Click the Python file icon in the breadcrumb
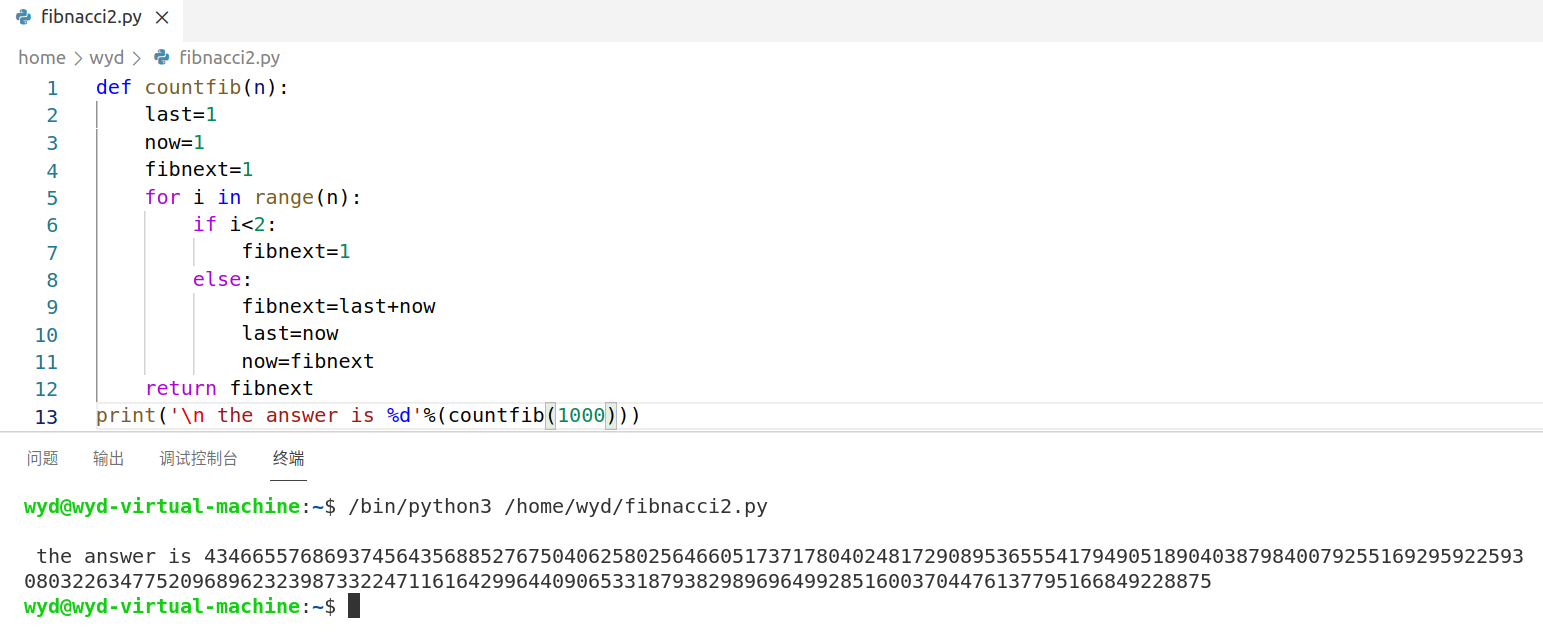 pyautogui.click(x=162, y=57)
